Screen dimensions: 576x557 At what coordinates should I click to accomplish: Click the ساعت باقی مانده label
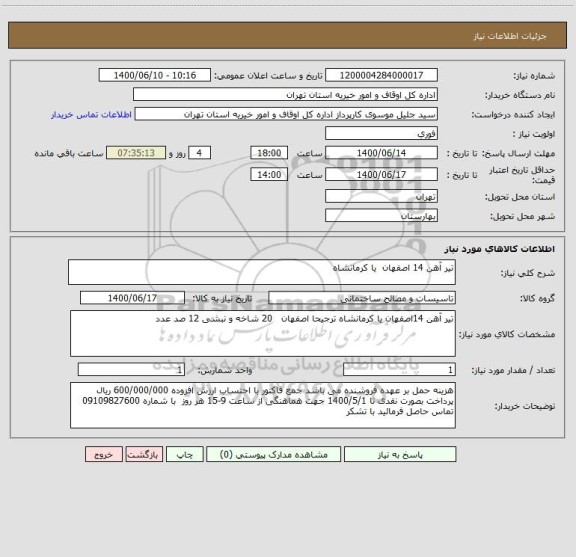tap(69, 153)
